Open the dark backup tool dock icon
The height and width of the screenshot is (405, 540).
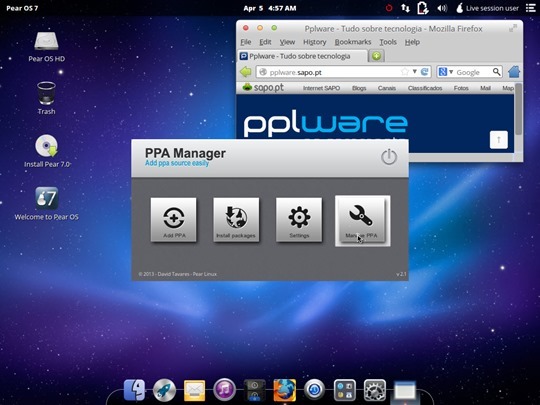point(255,390)
